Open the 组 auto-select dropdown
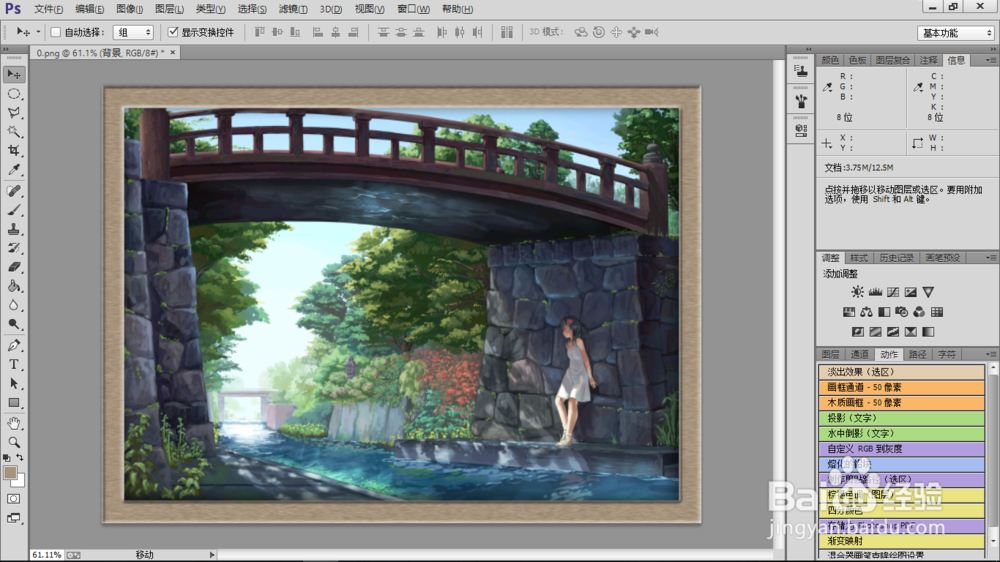 (133, 32)
